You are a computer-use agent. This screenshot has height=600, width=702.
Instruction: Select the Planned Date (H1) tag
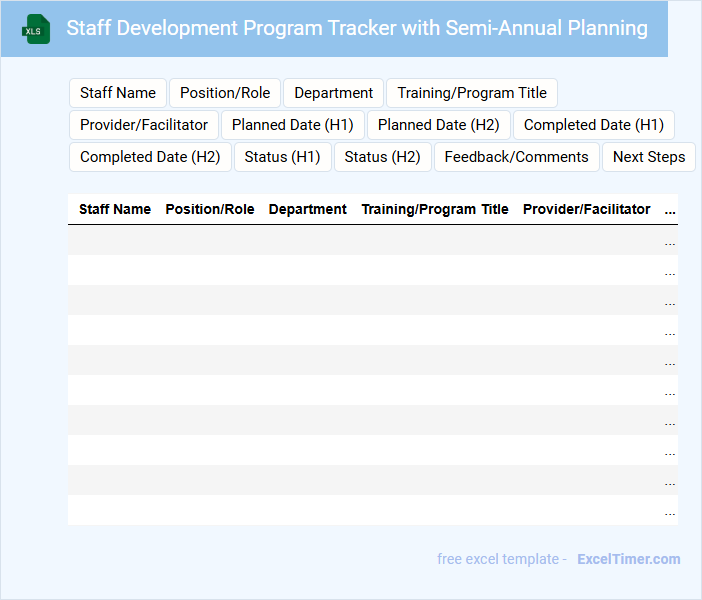tap(293, 125)
